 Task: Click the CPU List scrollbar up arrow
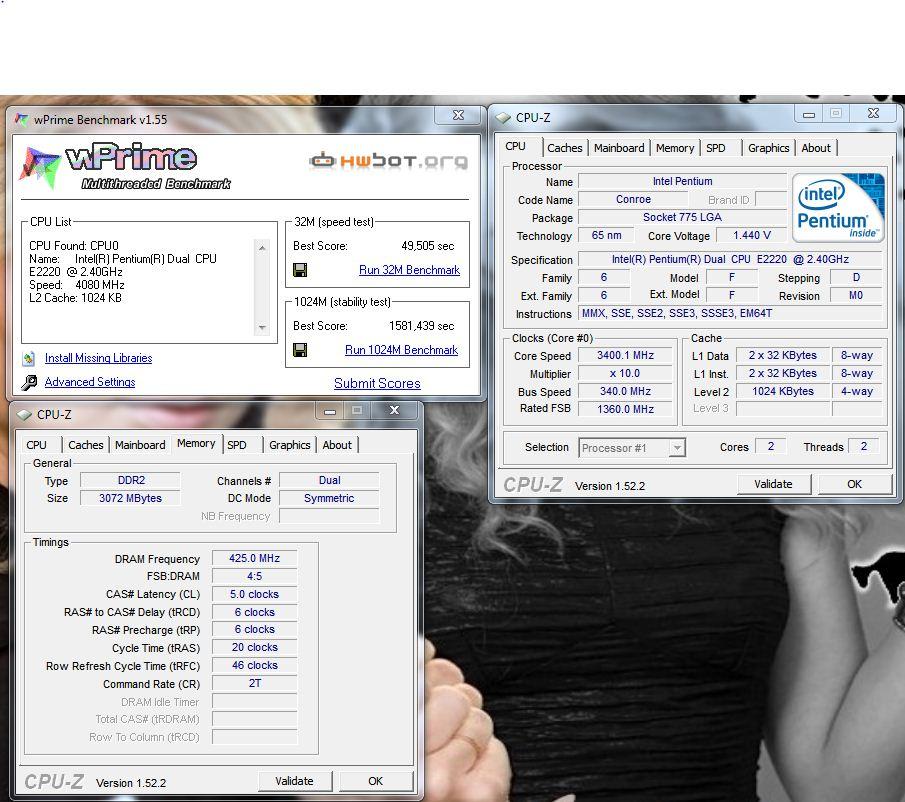pos(262,248)
